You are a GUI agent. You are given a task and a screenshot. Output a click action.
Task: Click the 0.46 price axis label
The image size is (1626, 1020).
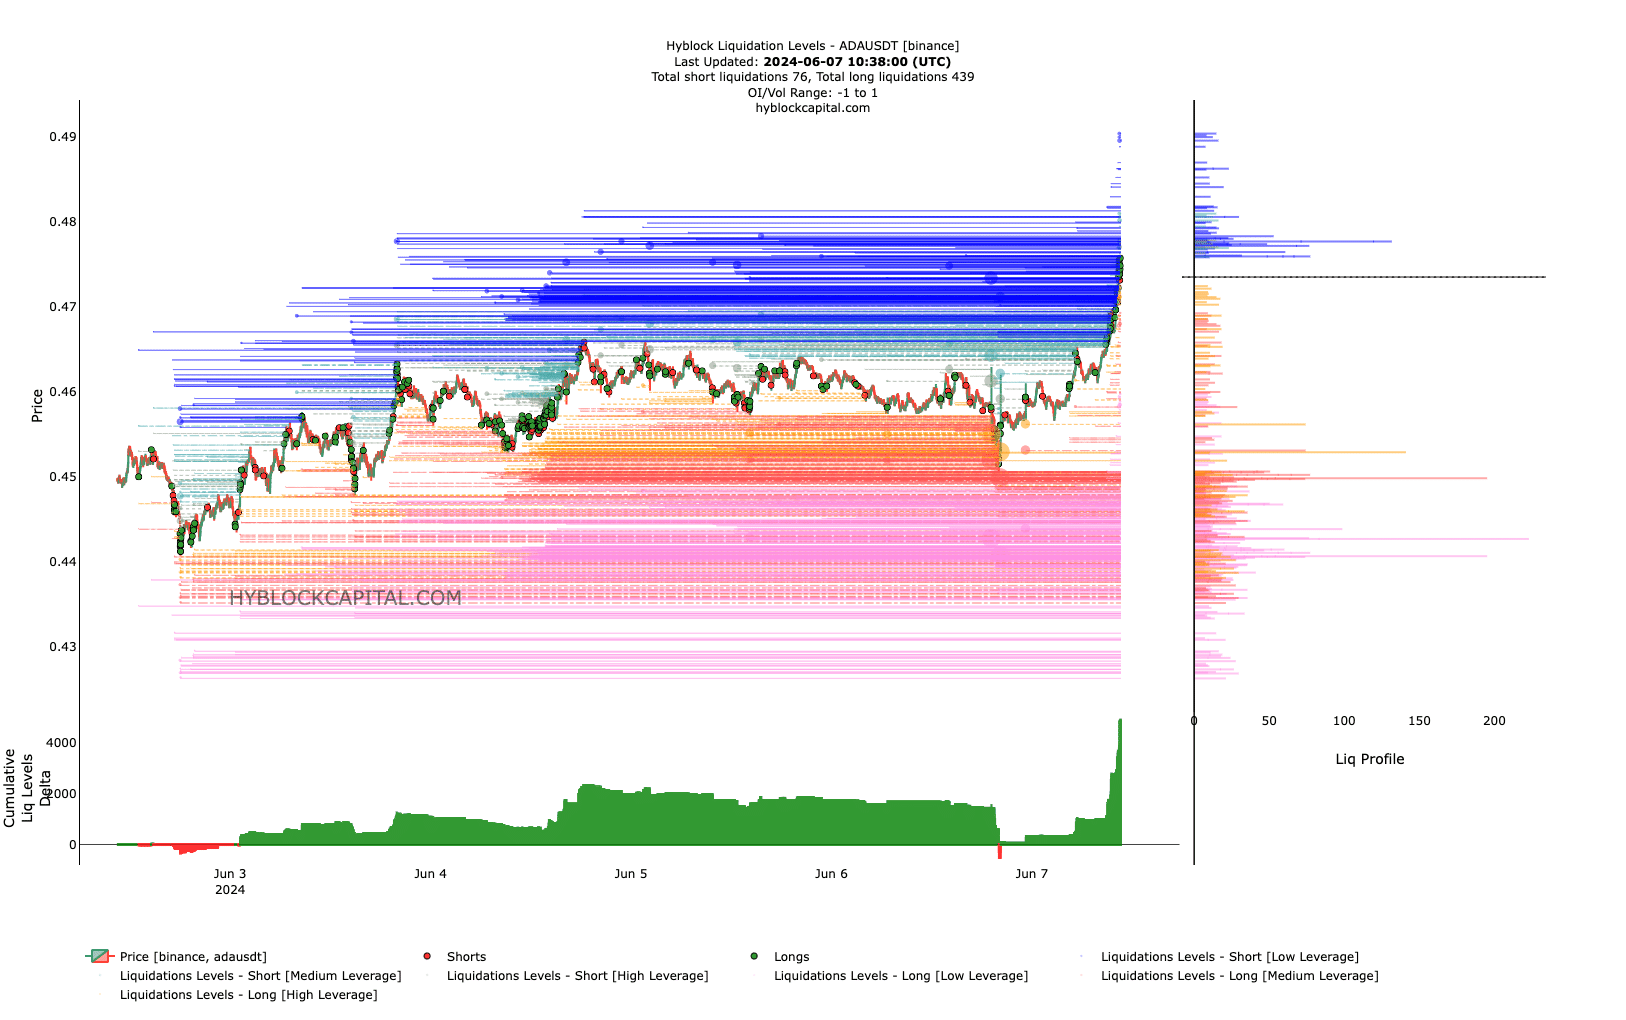point(63,392)
